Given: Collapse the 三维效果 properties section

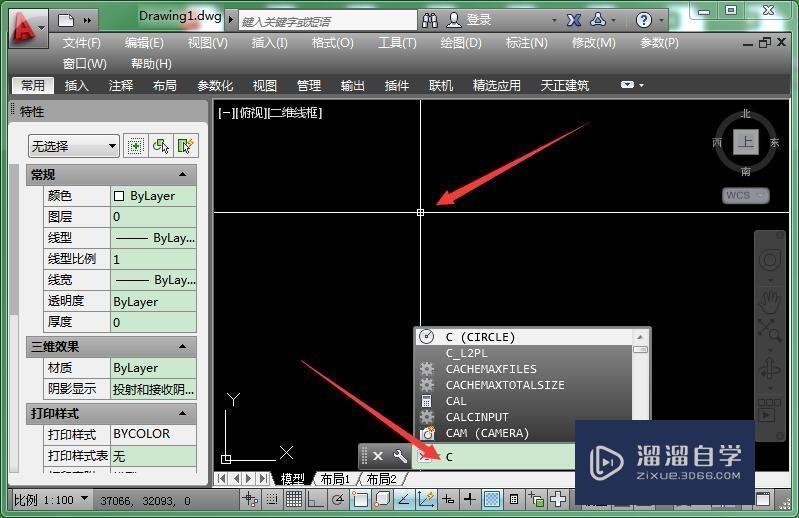Looking at the screenshot, I should point(182,347).
